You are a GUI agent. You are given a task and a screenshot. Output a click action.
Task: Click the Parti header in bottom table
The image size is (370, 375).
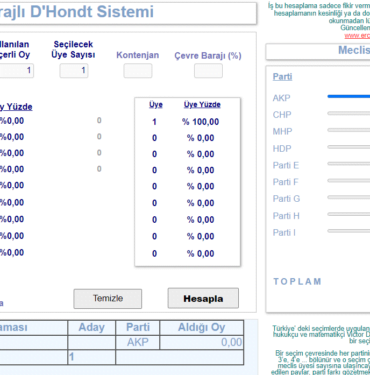138,328
